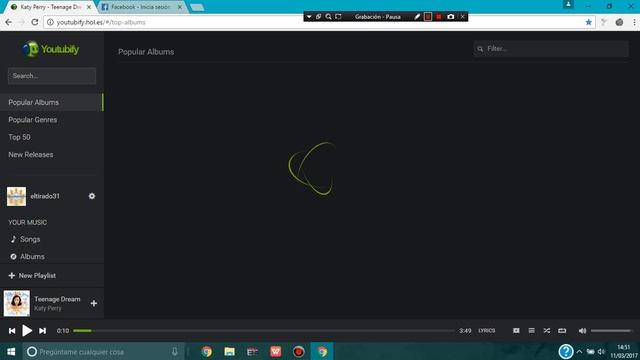Mute the player volume
This screenshot has width=640, height=360.
pos(582,331)
